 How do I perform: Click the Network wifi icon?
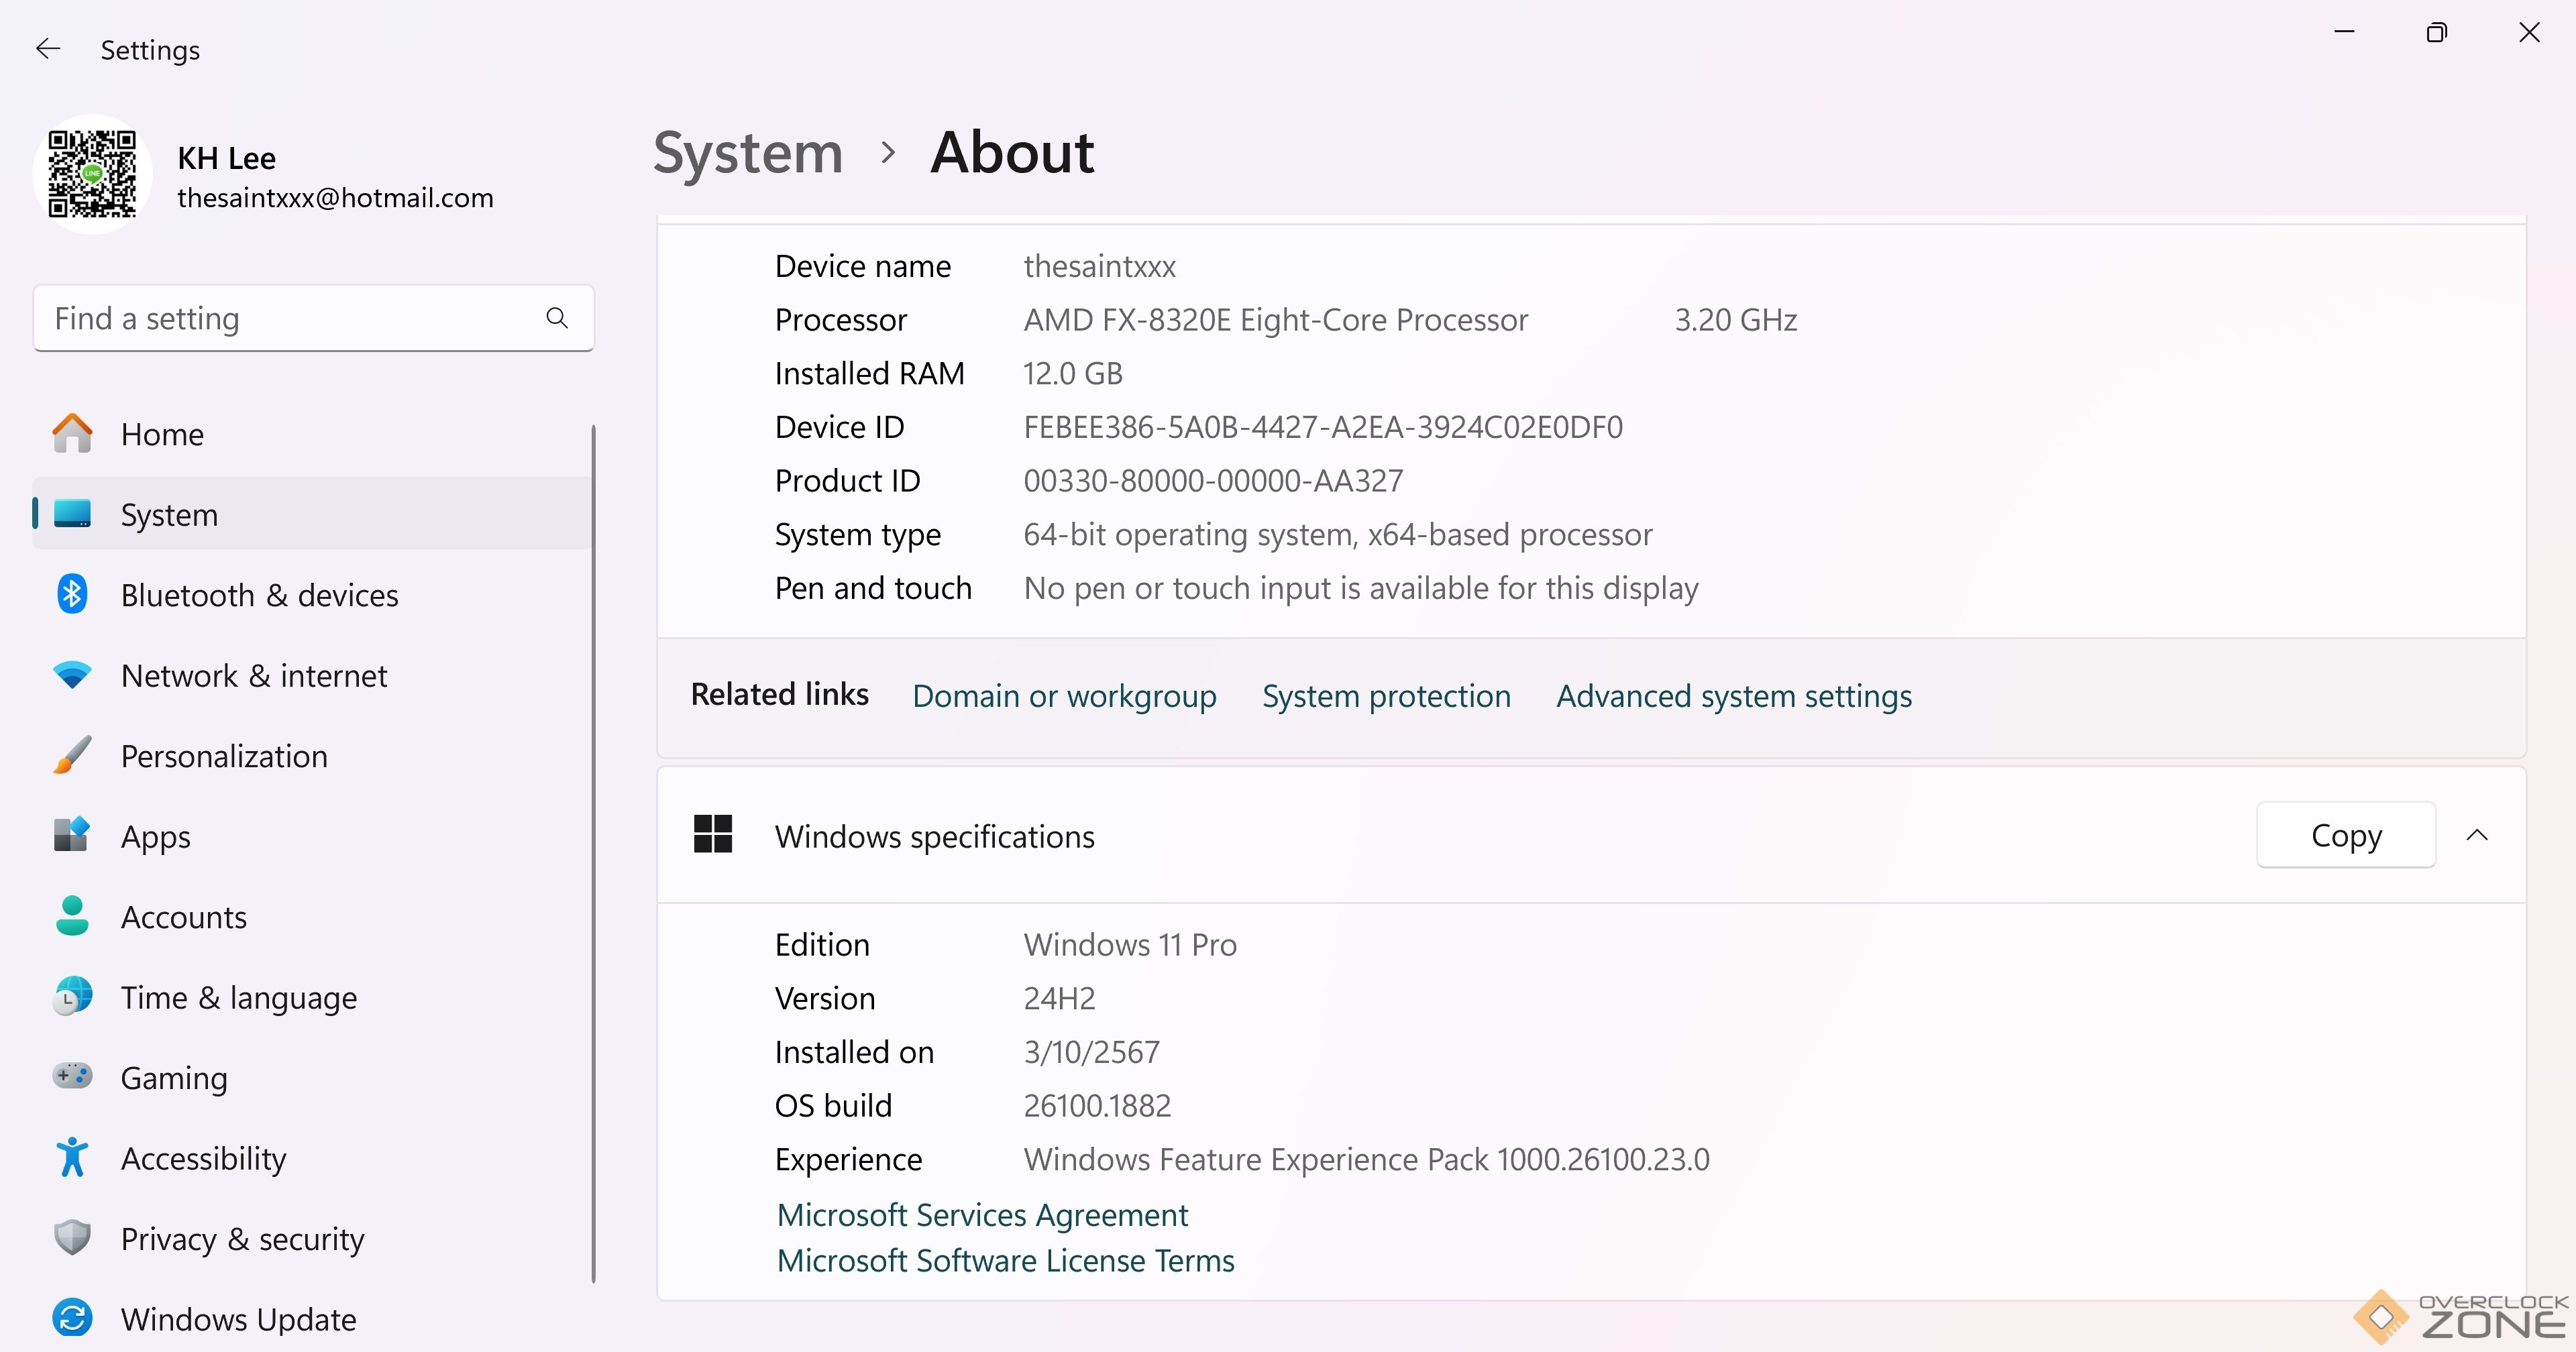pyautogui.click(x=72, y=675)
